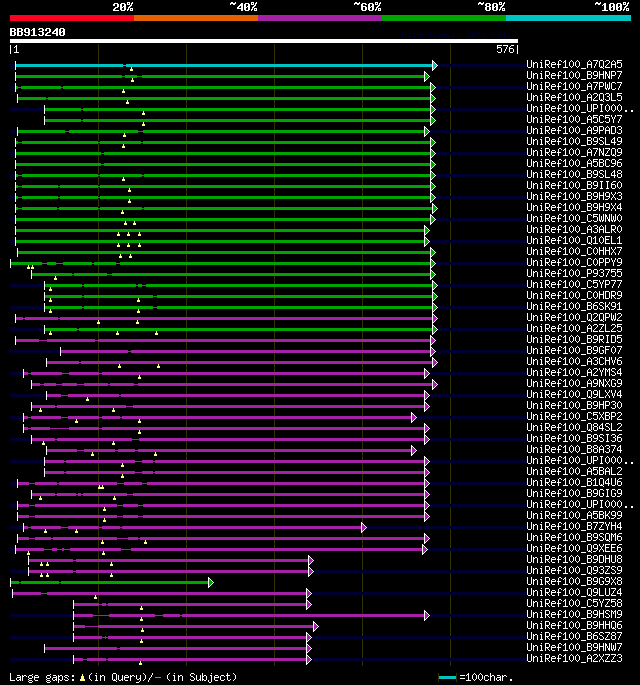Click the orange ~40% identity legend segment
Viewport: 640px width, 685px height.
coord(196,18)
